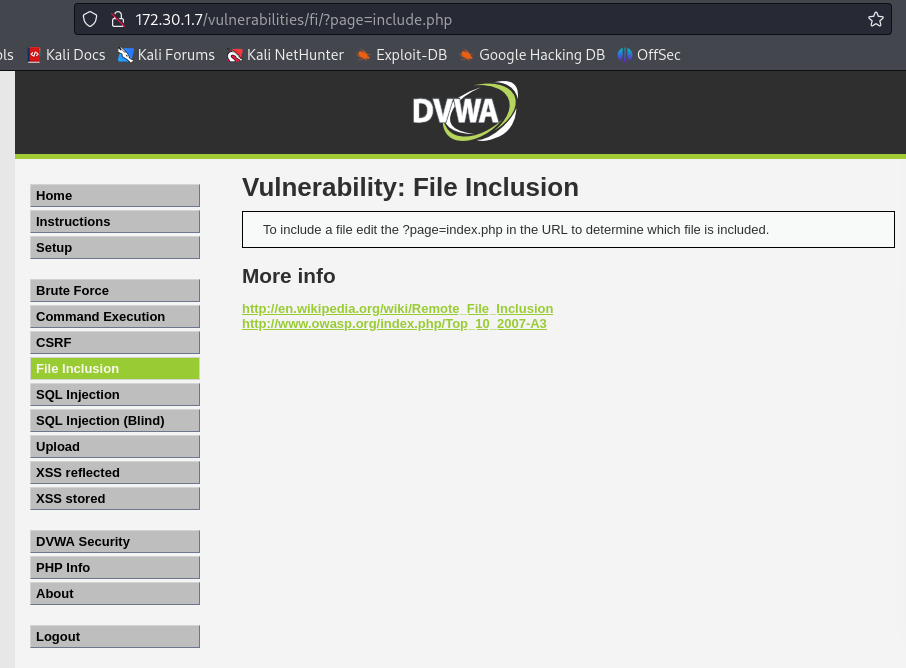Open the DVWA Security menu item

(x=115, y=541)
